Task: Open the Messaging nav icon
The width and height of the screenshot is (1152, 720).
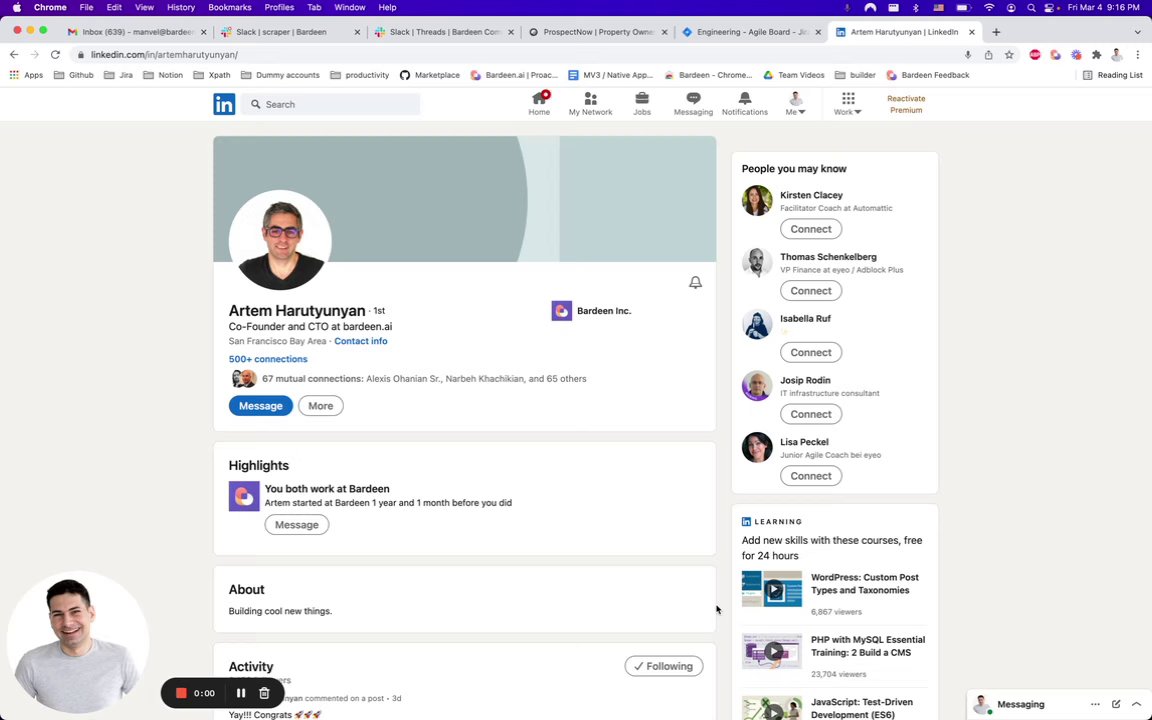Action: 693,104
